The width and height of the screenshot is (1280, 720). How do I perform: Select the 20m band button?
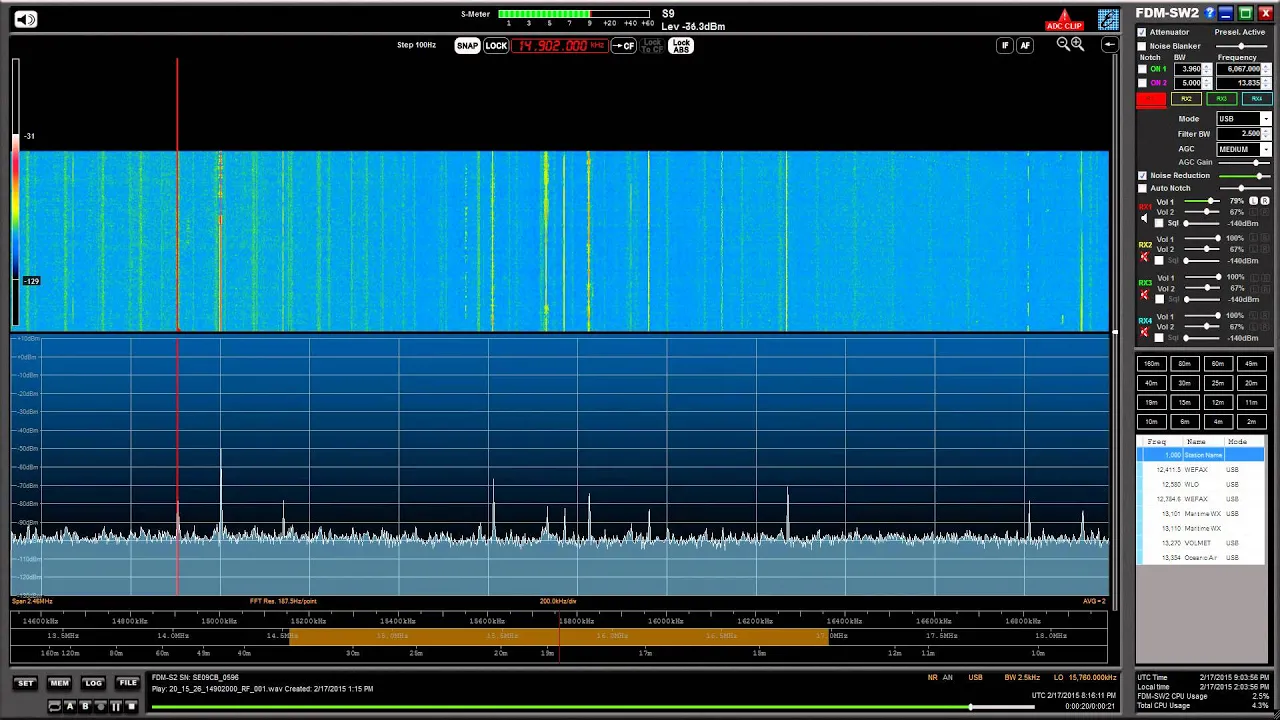1250,383
